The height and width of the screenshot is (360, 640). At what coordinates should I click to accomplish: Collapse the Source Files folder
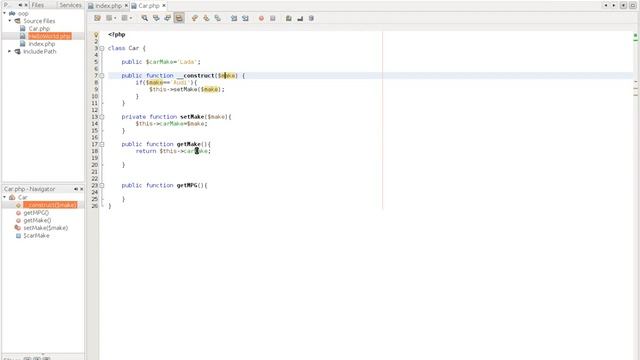coord(10,20)
